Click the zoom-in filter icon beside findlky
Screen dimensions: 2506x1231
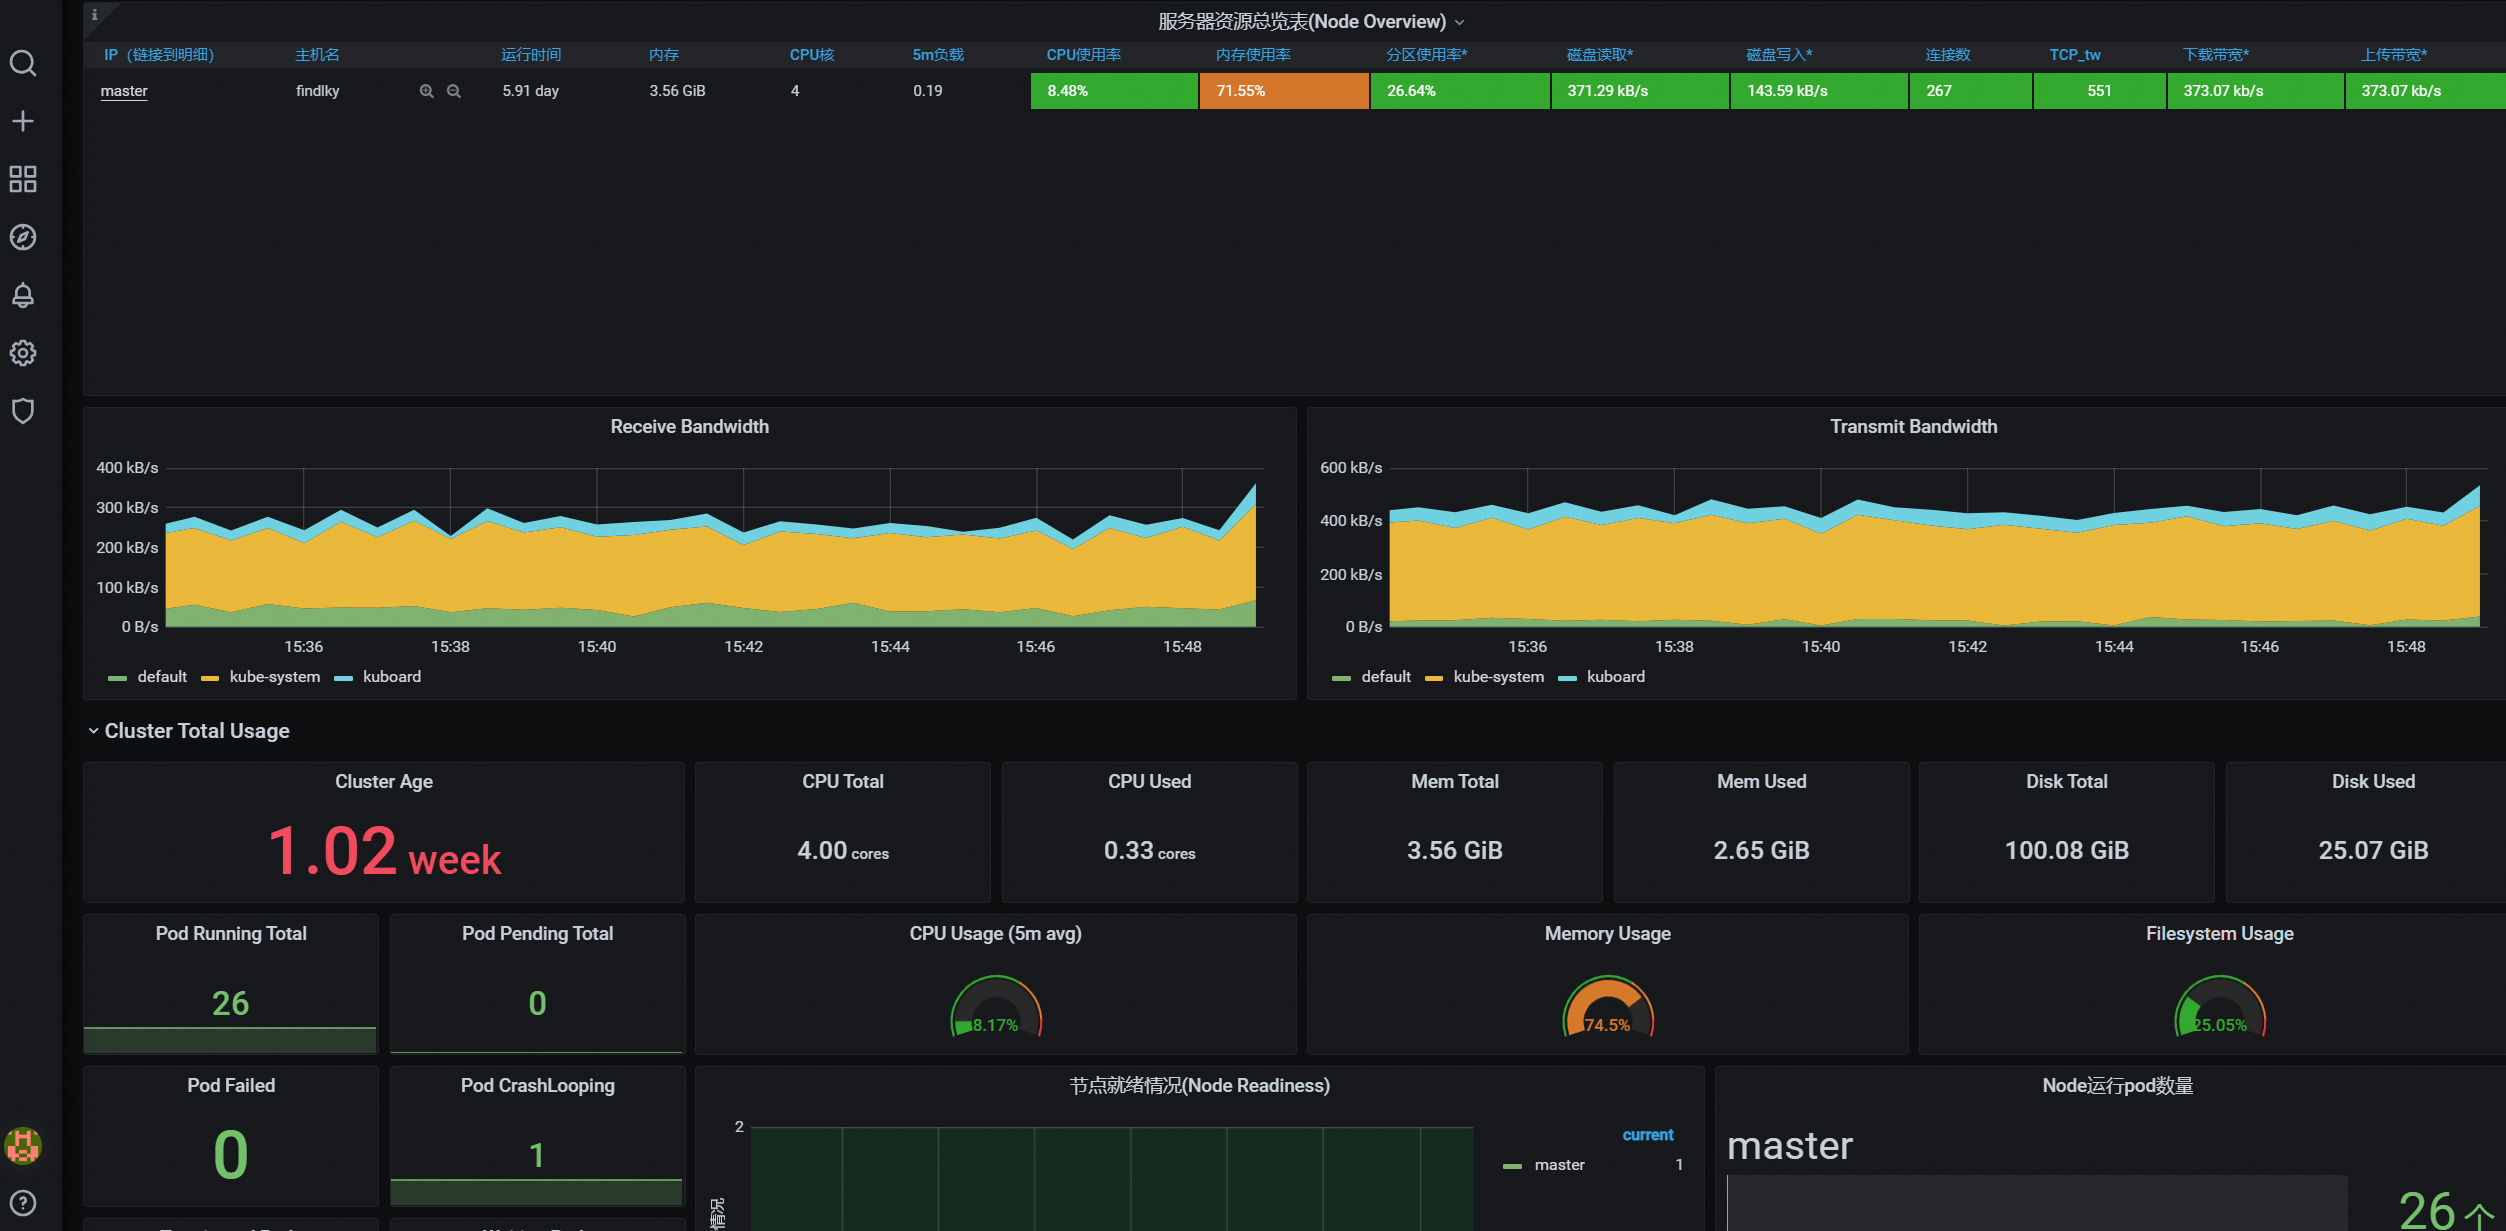click(x=426, y=91)
